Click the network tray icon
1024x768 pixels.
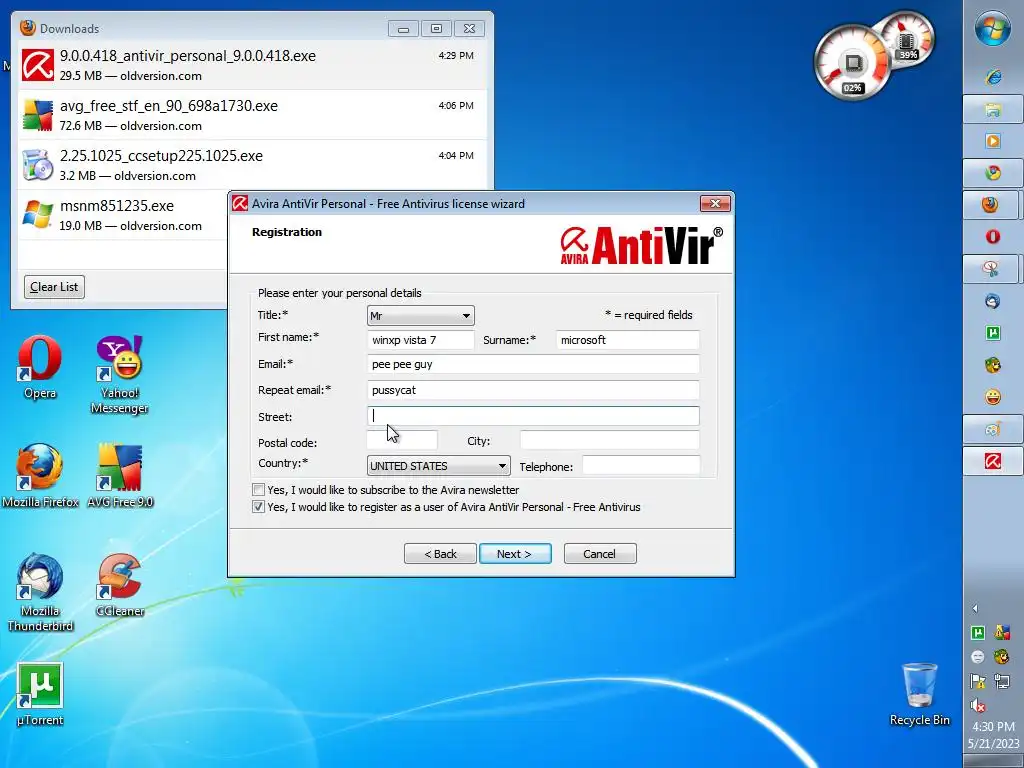click(1002, 681)
